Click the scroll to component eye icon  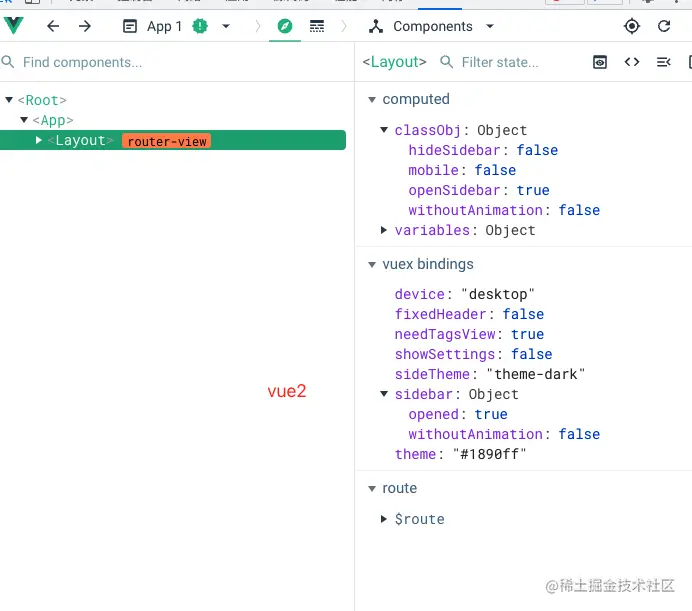tap(600, 62)
